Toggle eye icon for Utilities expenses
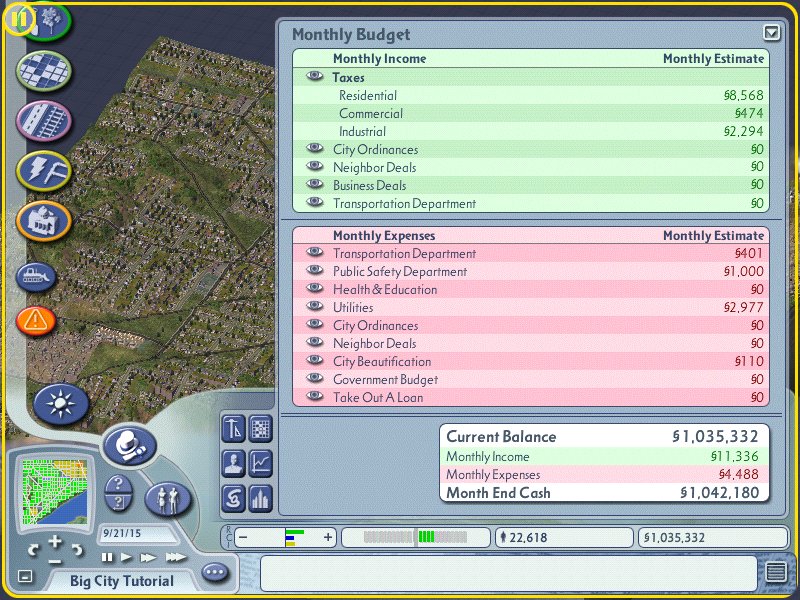This screenshot has height=600, width=800. (315, 308)
